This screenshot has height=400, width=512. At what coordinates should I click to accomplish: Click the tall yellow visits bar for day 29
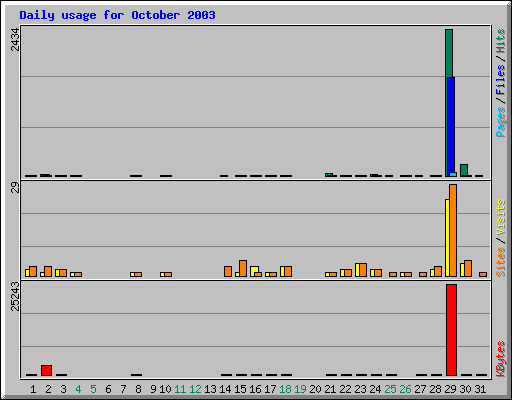447,238
